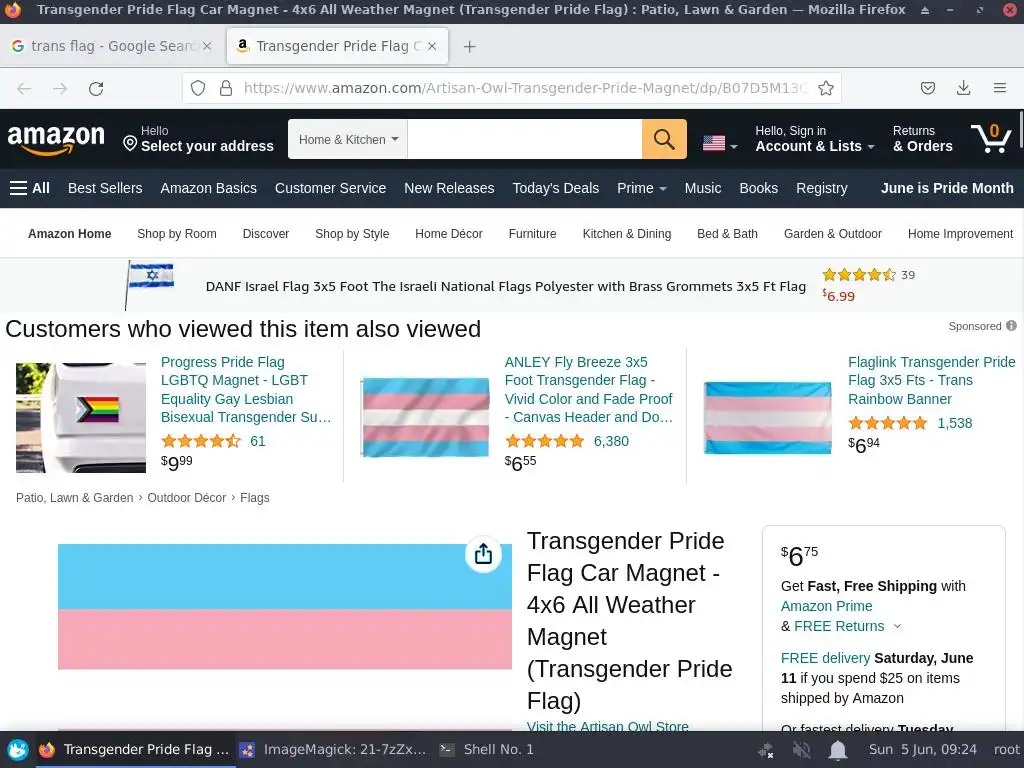The height and width of the screenshot is (768, 1024).
Task: Open Amazon Basics nav item
Action: (208, 188)
